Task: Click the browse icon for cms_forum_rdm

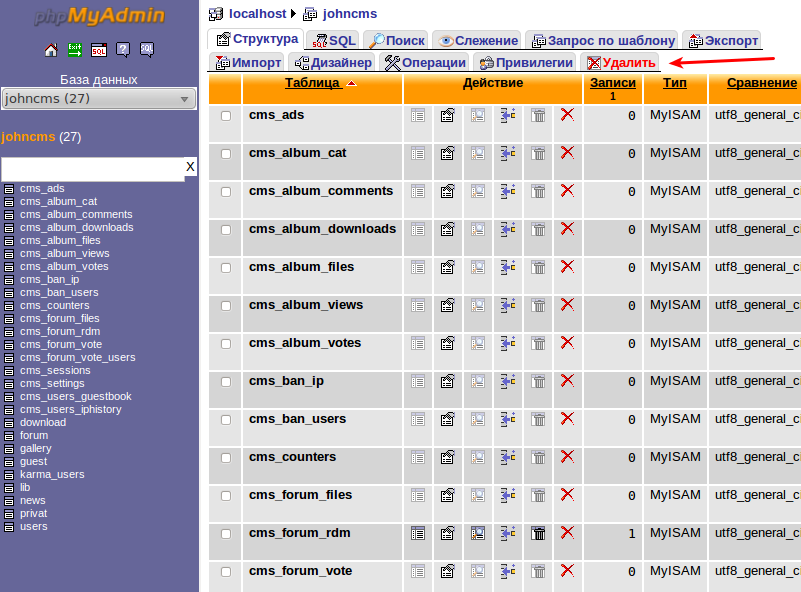Action: coord(418,534)
